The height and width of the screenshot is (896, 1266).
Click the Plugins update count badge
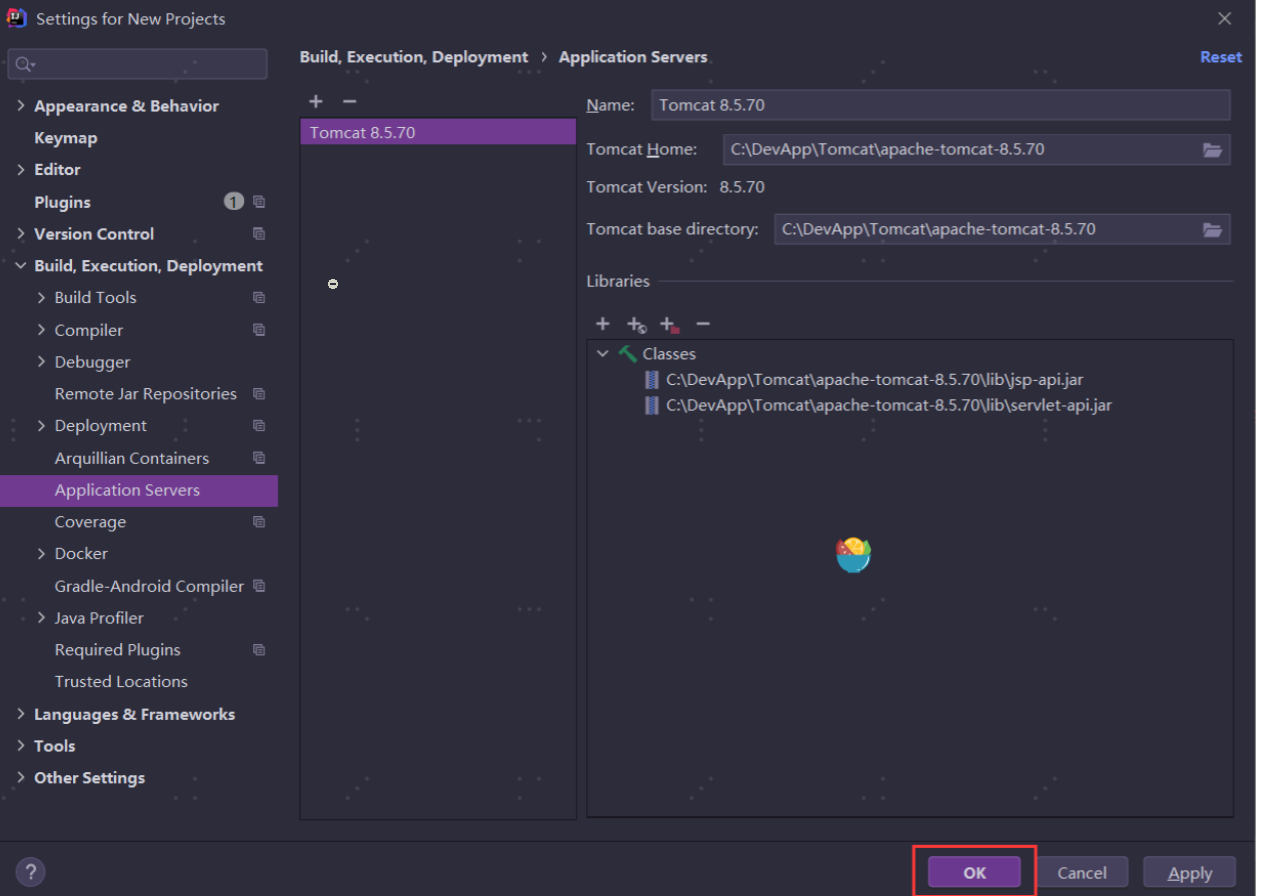(233, 202)
